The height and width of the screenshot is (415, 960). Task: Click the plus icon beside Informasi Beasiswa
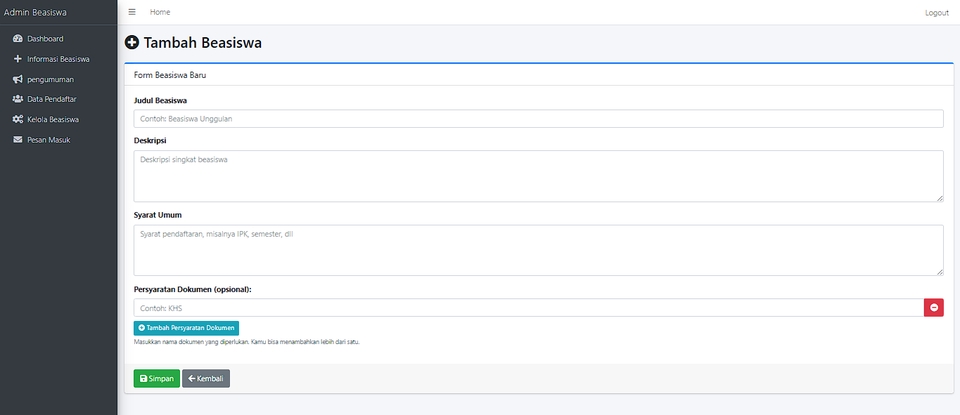pos(17,59)
